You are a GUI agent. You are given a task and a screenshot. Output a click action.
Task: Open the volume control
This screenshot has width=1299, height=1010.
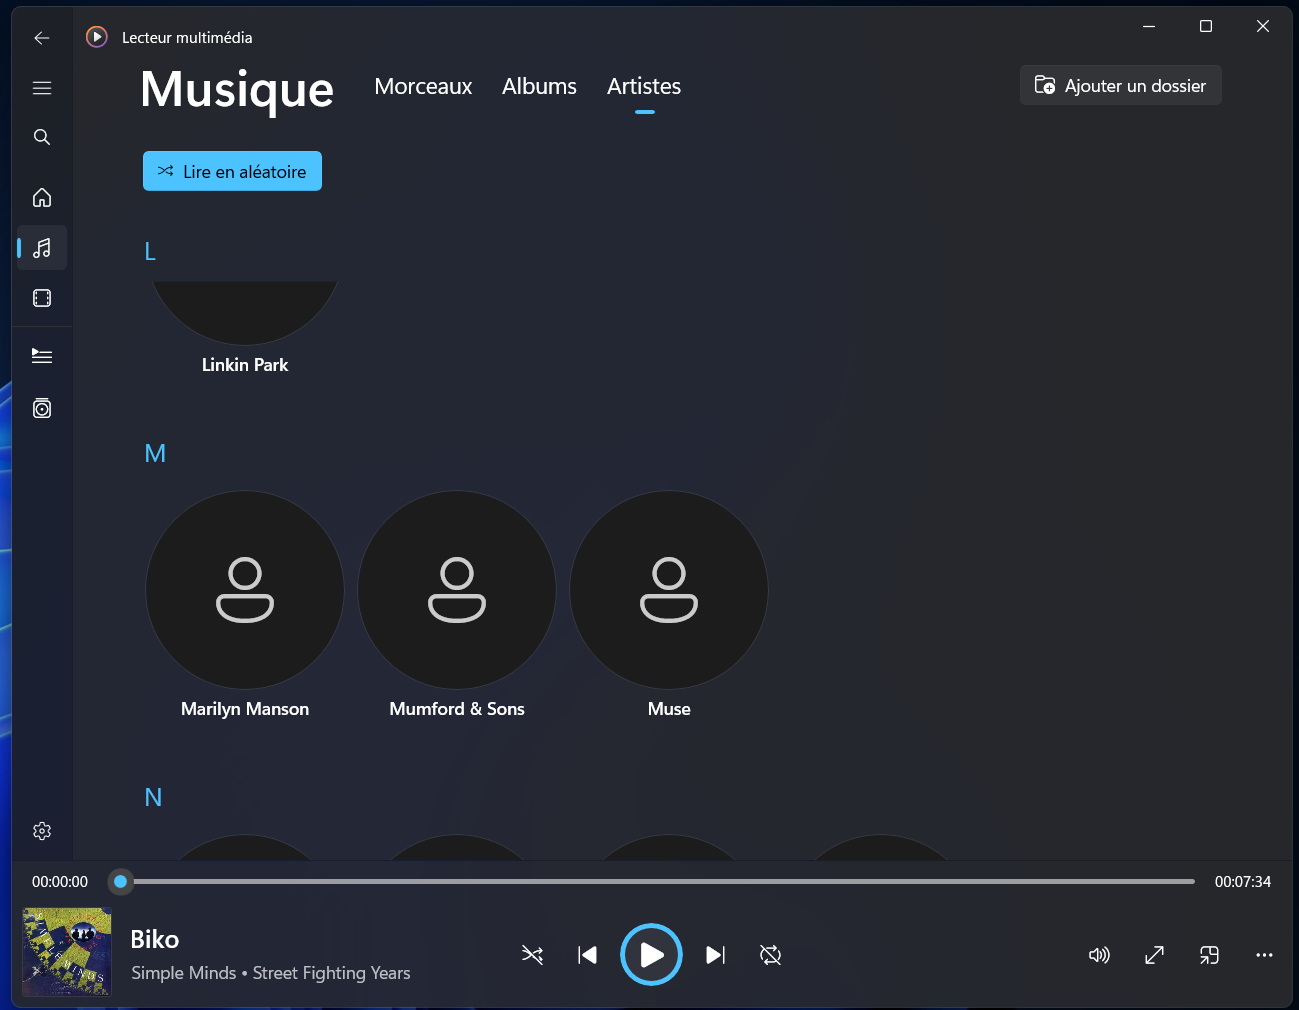(1099, 955)
